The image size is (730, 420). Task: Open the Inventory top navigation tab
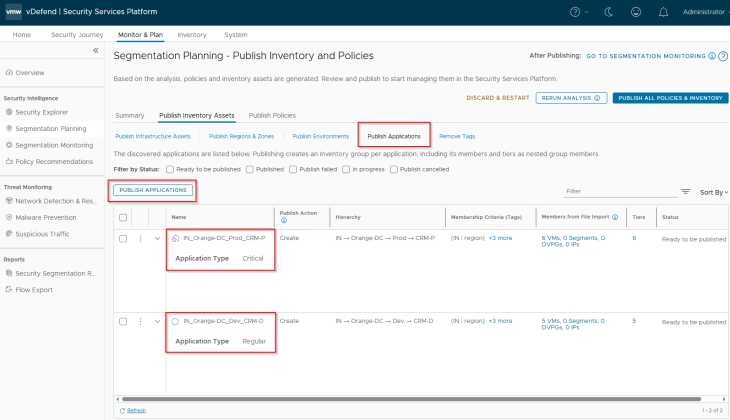coord(192,34)
